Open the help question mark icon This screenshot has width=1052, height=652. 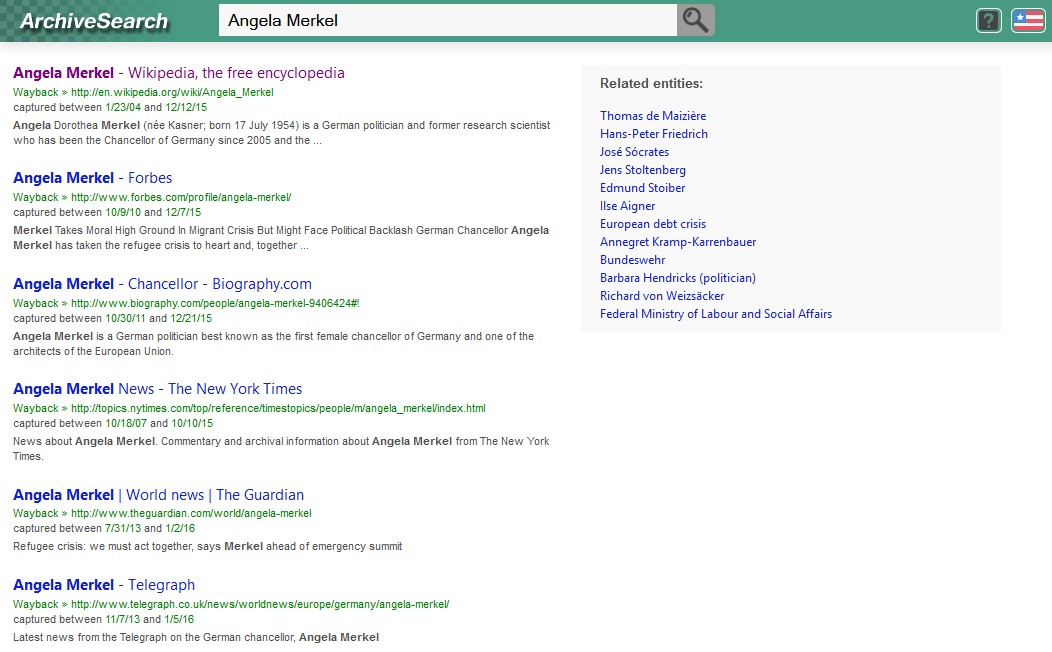tap(988, 21)
